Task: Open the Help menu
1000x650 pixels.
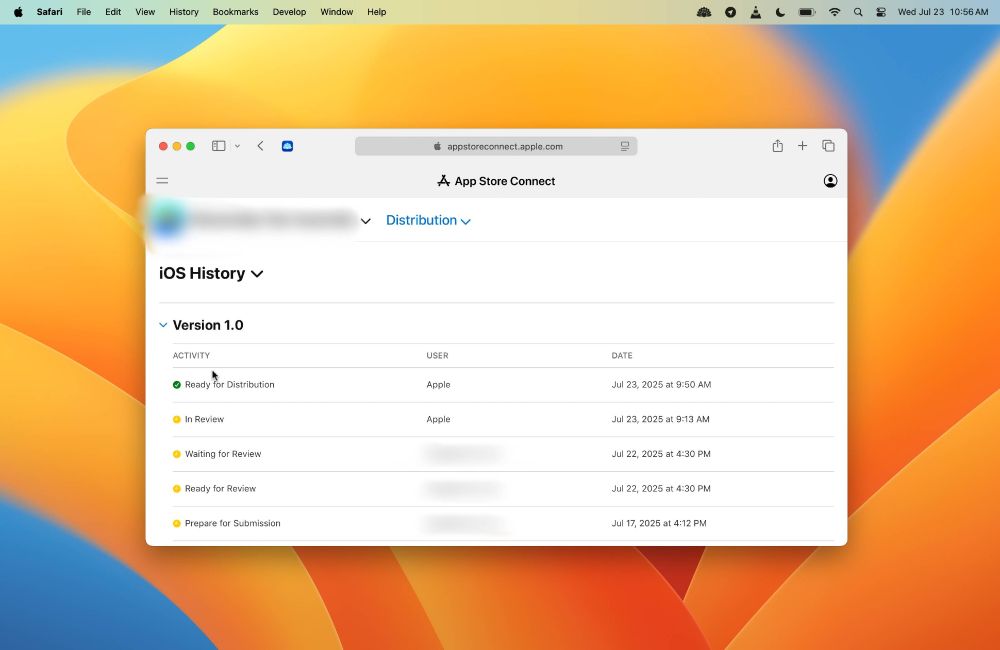Action: [x=376, y=11]
